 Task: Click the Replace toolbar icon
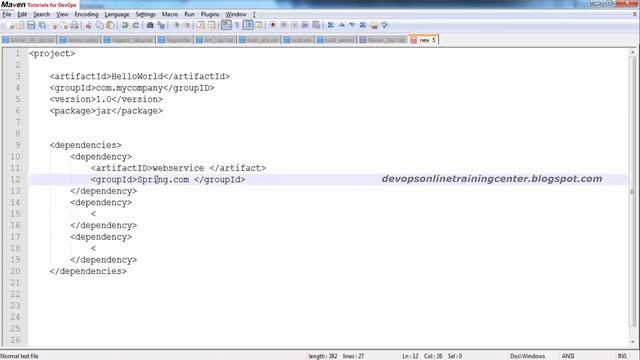(x=161, y=25)
